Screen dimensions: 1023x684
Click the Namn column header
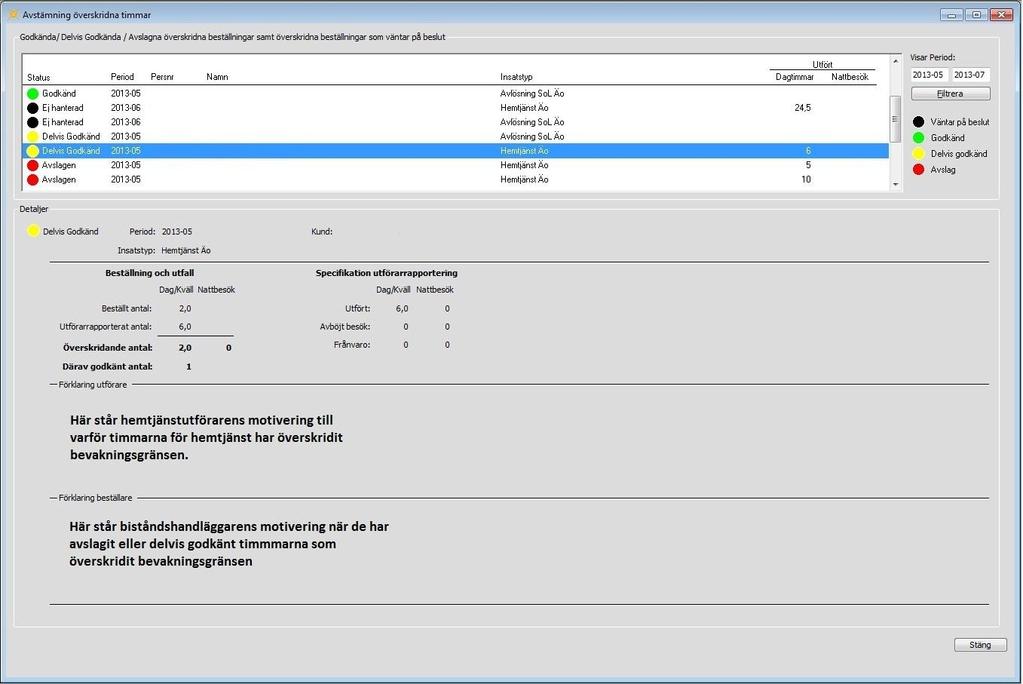[x=217, y=77]
